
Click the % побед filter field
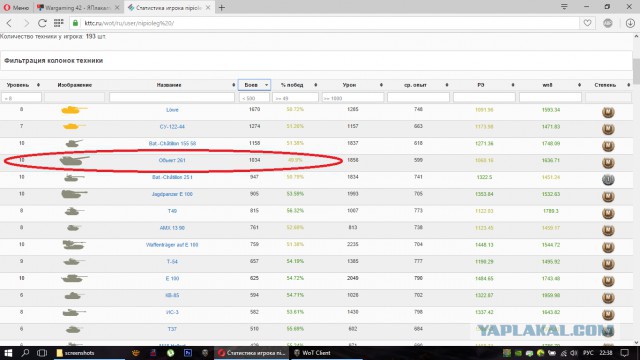[x=296, y=98]
